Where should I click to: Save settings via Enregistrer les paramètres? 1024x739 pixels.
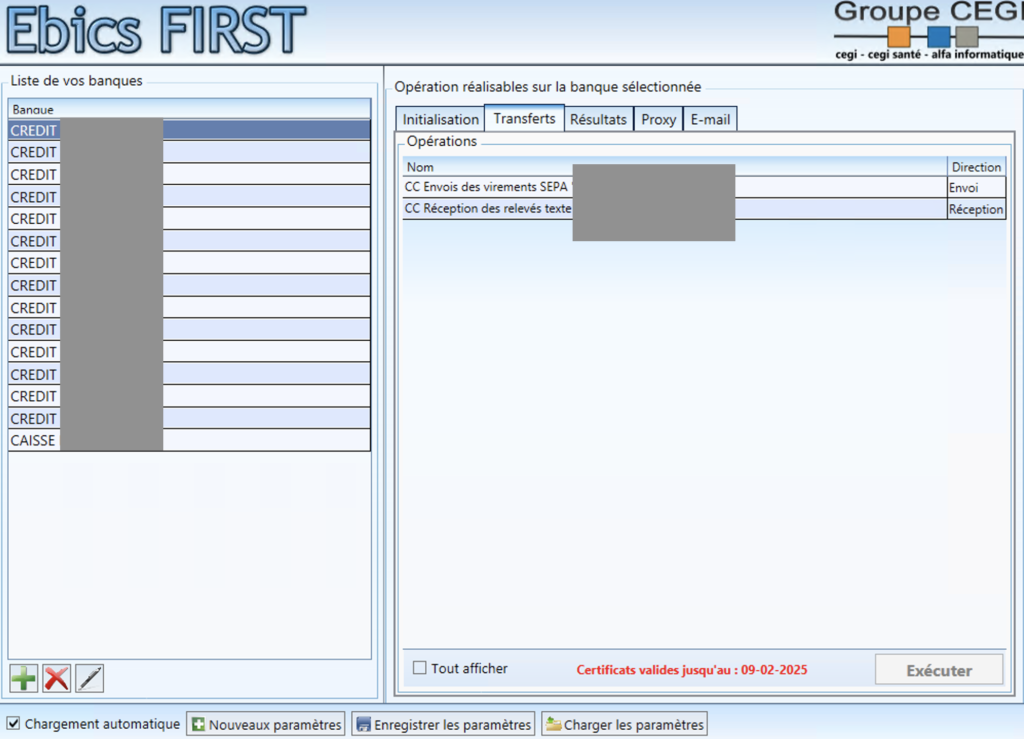(x=443, y=724)
